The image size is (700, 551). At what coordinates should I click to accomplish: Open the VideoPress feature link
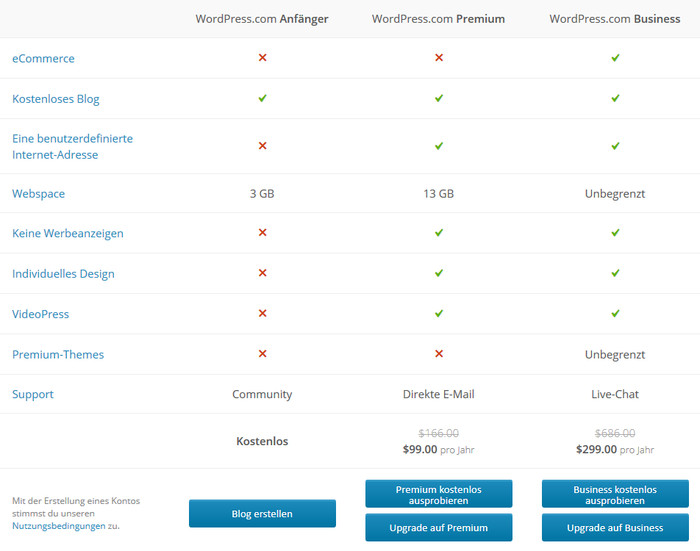pos(41,314)
